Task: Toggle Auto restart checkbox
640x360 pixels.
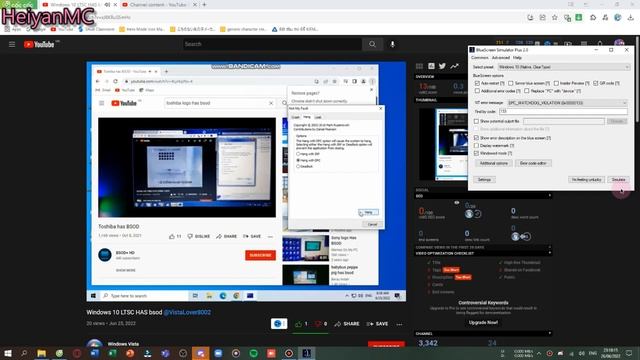Action: (x=477, y=83)
